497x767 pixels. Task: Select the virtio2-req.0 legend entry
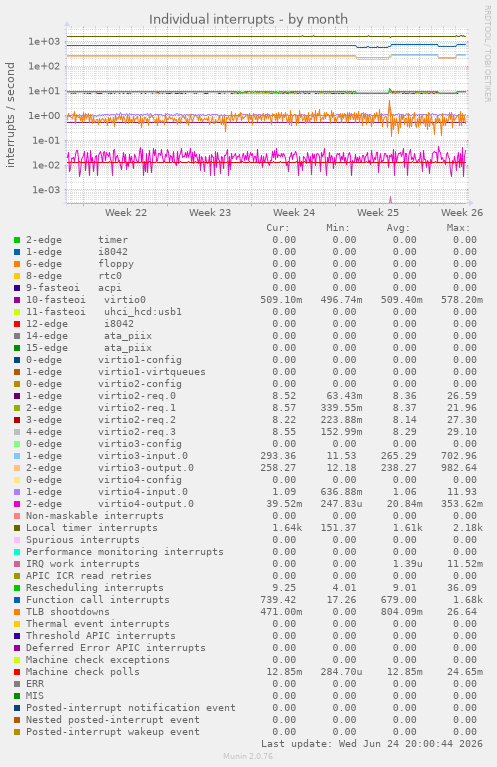(x=101, y=396)
